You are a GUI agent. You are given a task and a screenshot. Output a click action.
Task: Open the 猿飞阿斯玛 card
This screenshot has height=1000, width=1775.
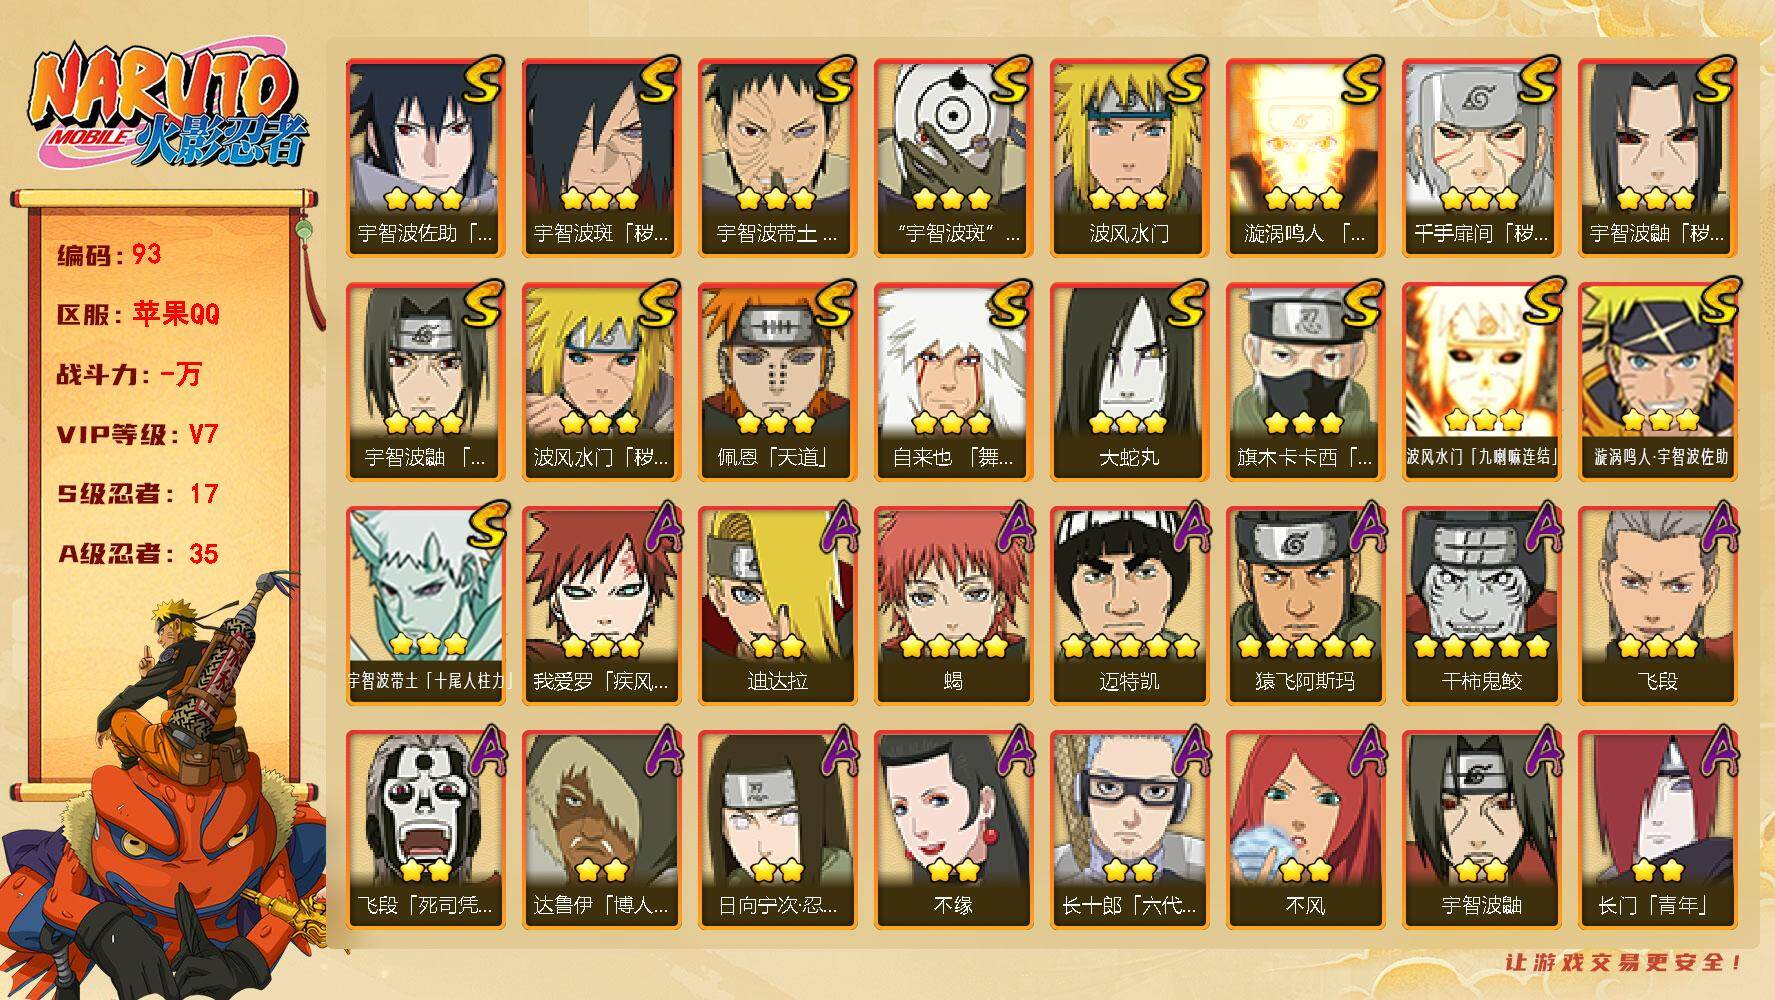pos(1305,606)
